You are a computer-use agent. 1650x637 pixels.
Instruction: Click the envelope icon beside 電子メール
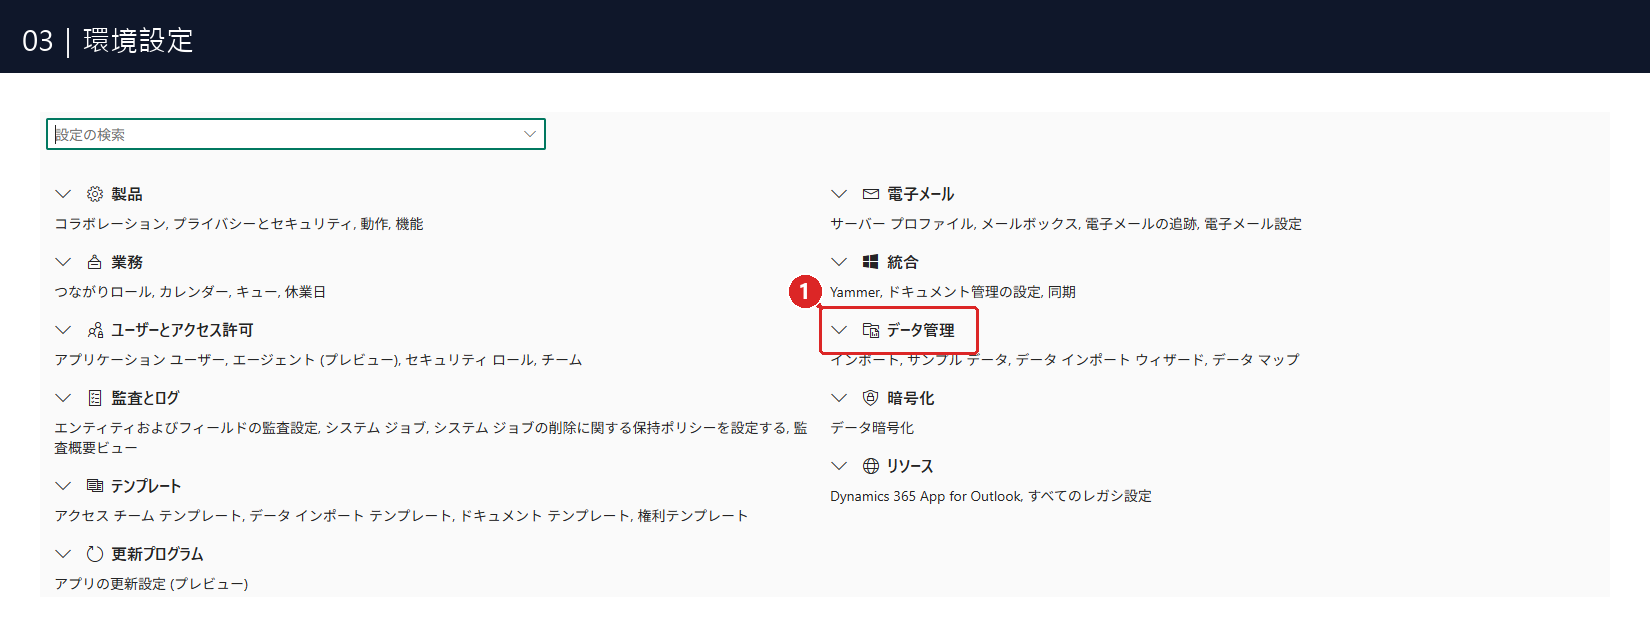tap(871, 194)
